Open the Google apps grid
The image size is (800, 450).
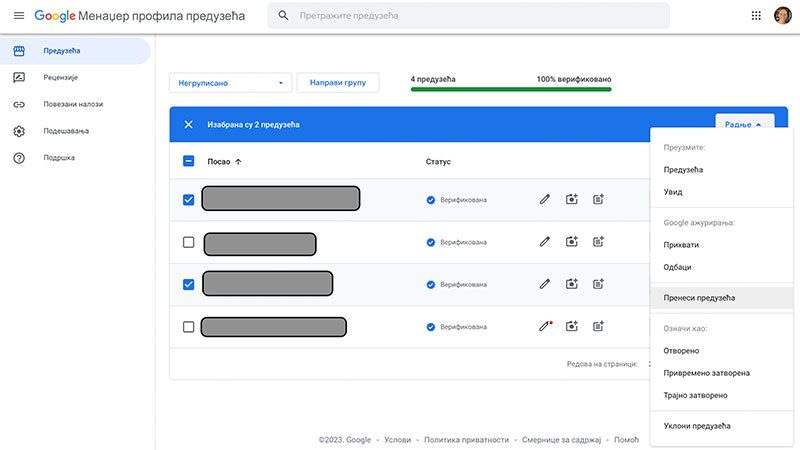[x=756, y=16]
